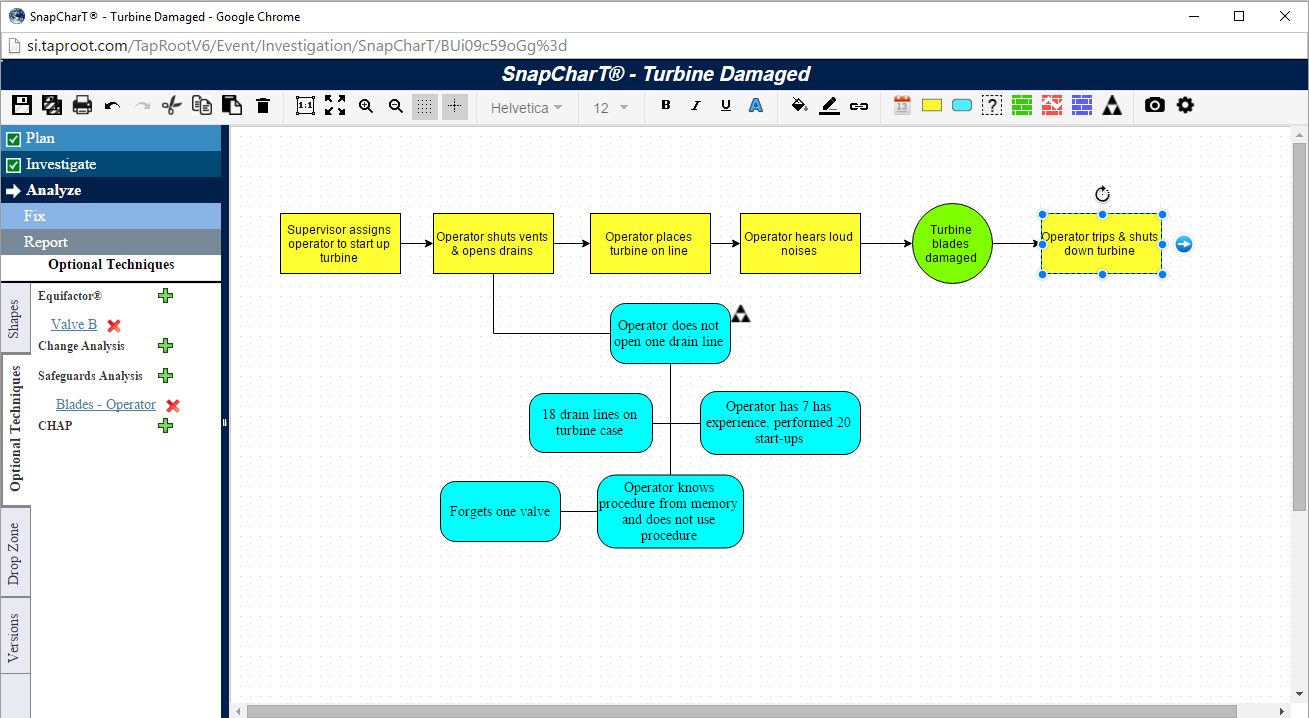Select the scissors cut tool
1309x718 pixels.
tap(171, 106)
